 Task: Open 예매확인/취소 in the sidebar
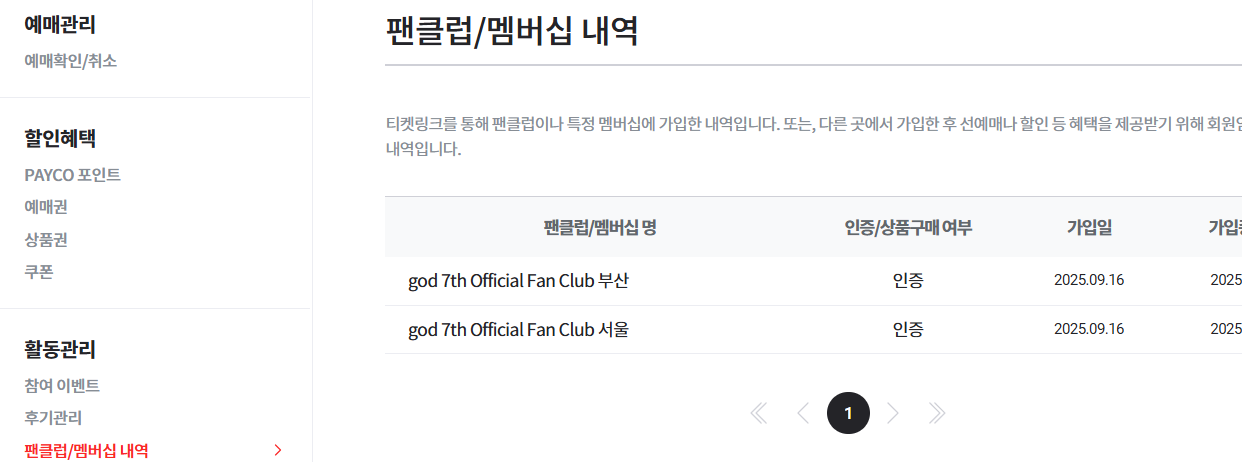coord(71,61)
